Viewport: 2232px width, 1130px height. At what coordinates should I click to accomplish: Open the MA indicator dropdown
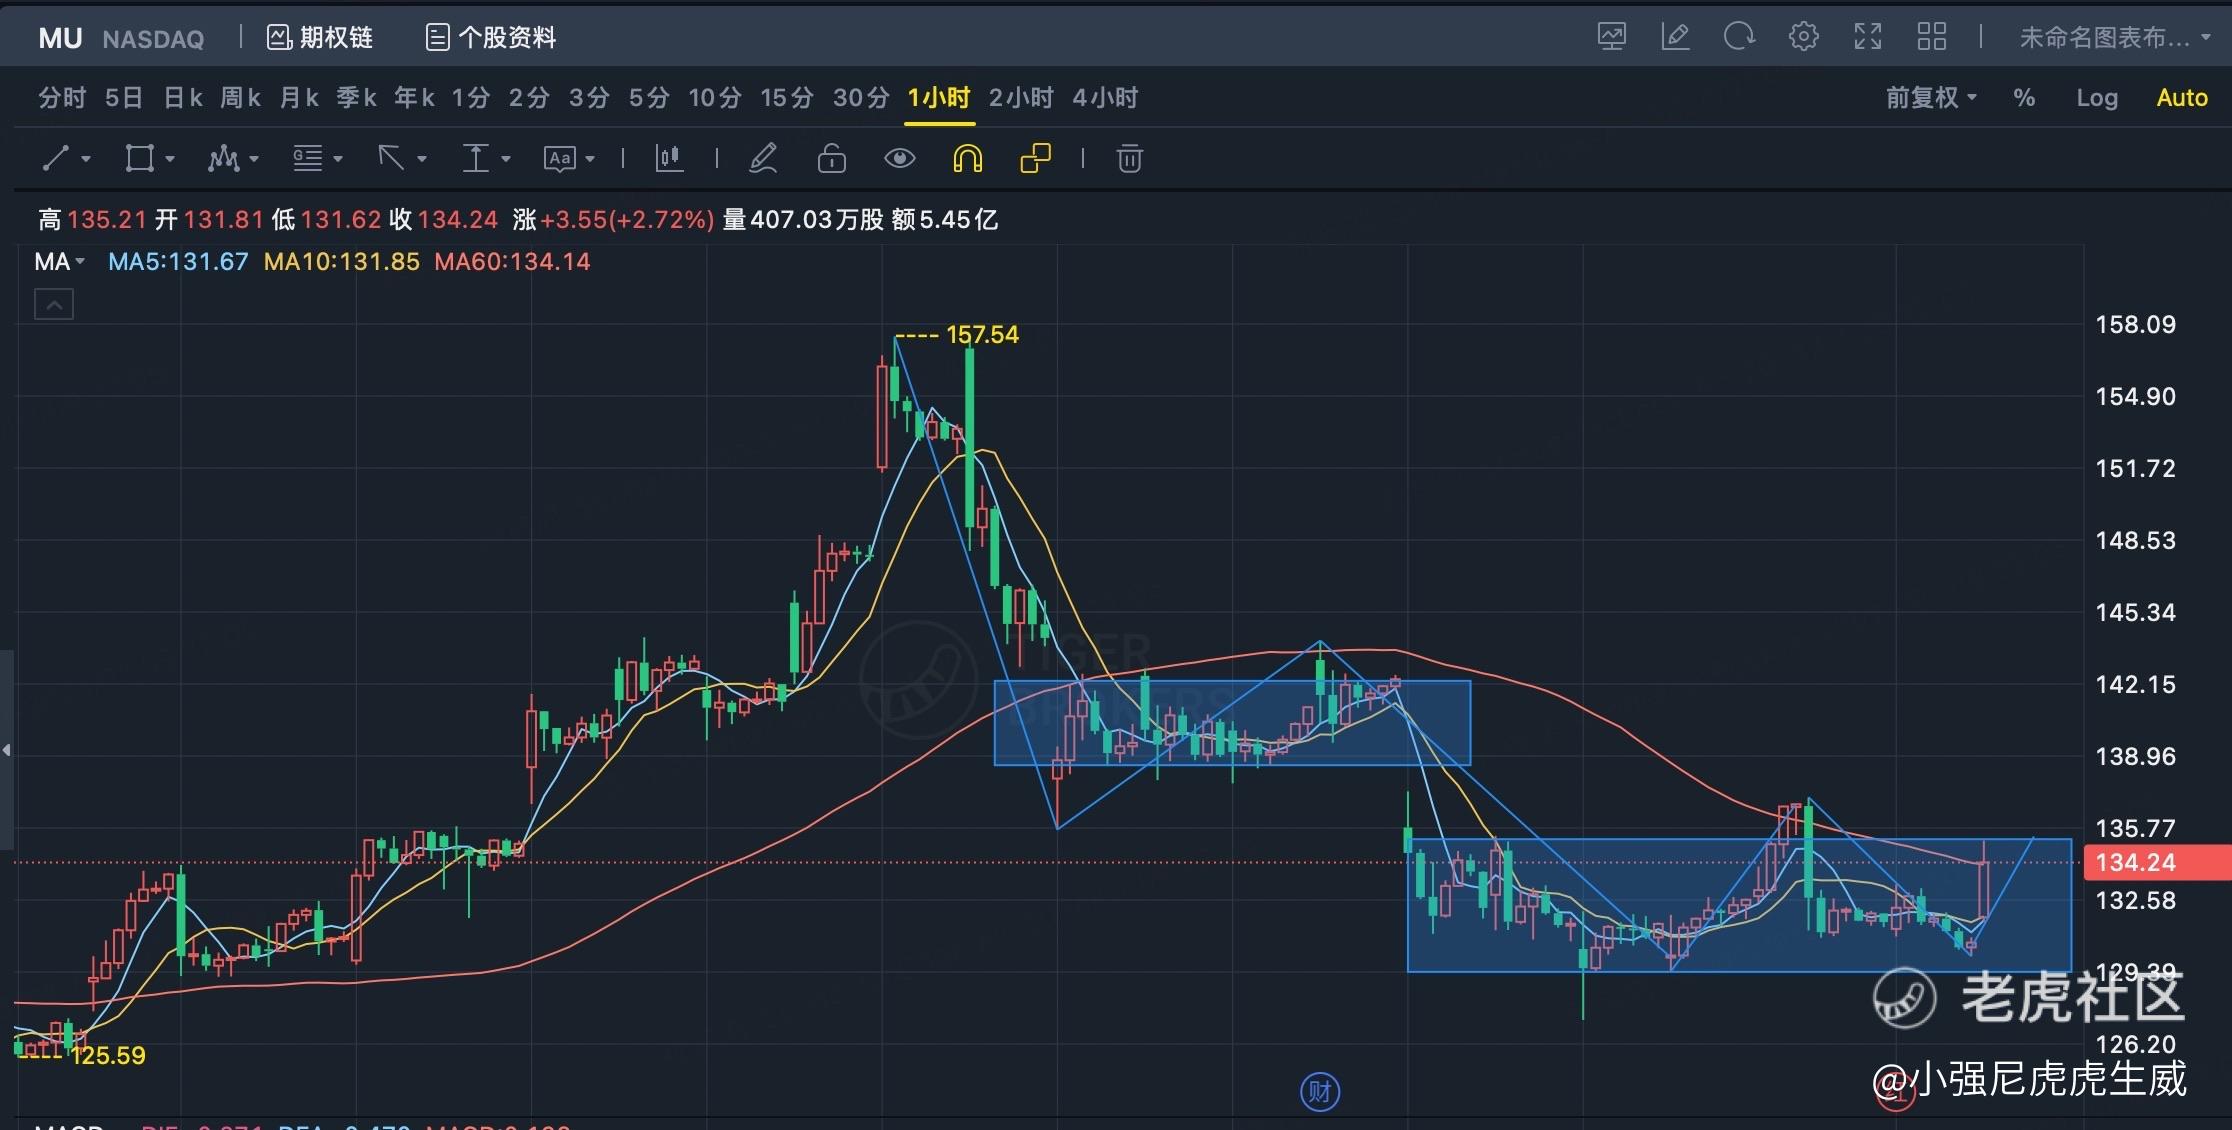(60, 262)
